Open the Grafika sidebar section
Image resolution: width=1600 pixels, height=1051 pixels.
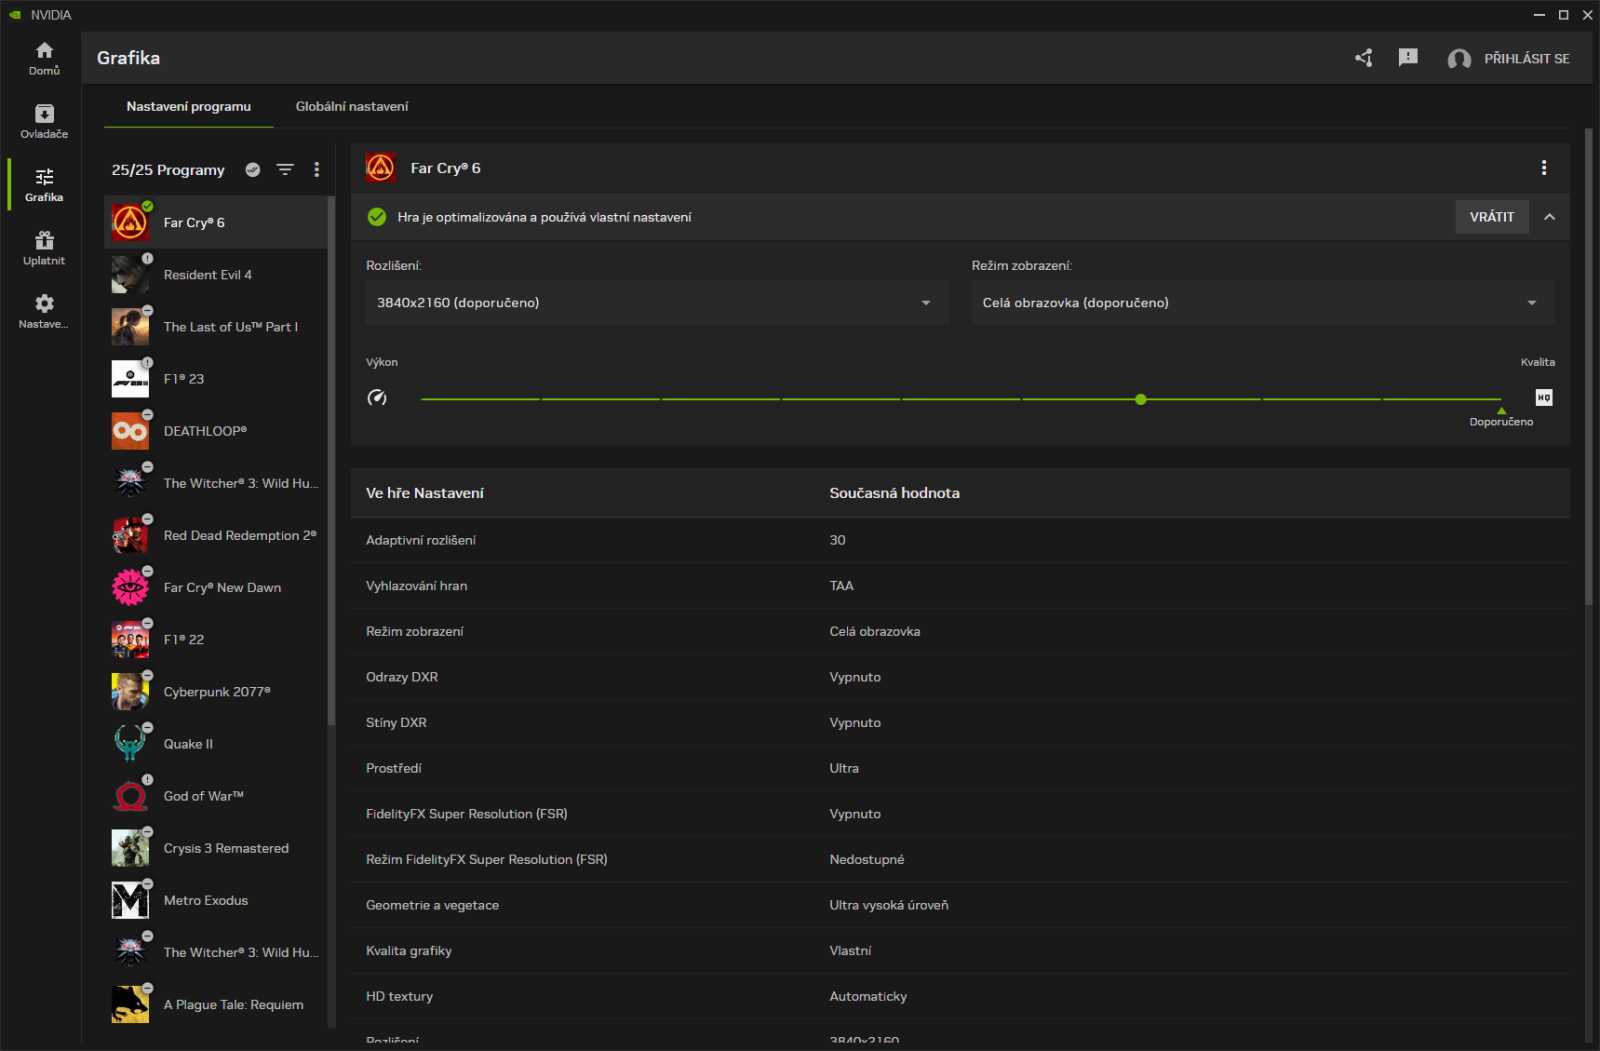coord(44,185)
